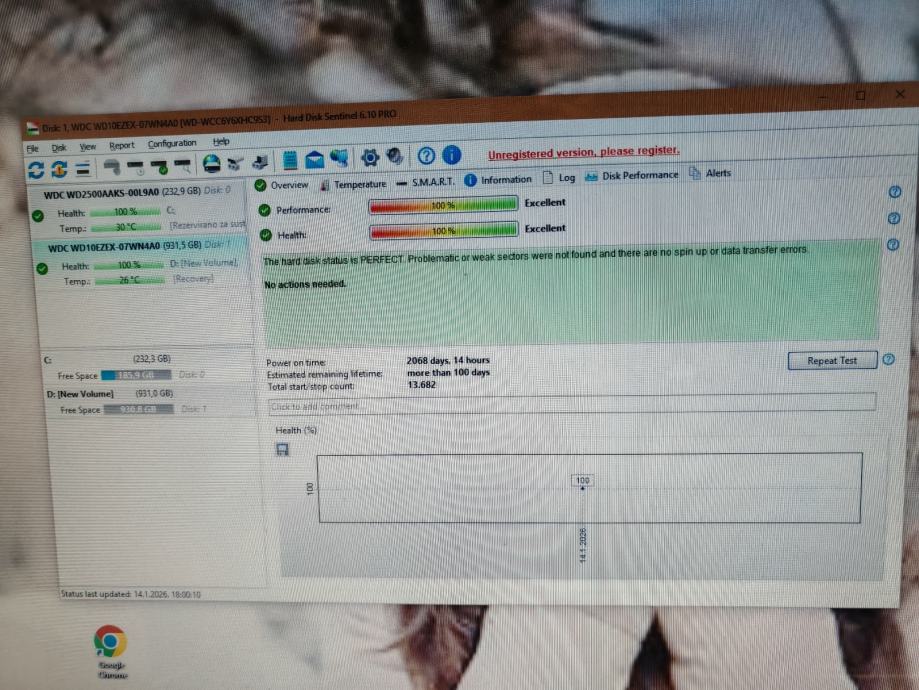Image resolution: width=919 pixels, height=690 pixels.
Task: Click the blue notepad report icon
Action: point(290,160)
